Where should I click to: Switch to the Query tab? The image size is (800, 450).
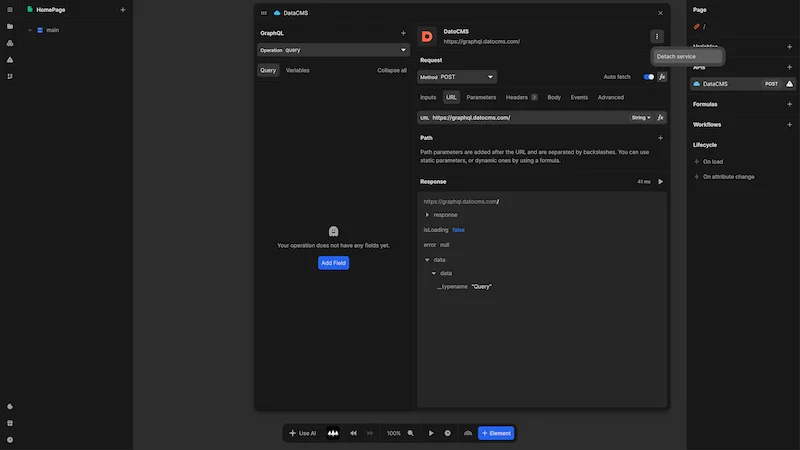268,70
